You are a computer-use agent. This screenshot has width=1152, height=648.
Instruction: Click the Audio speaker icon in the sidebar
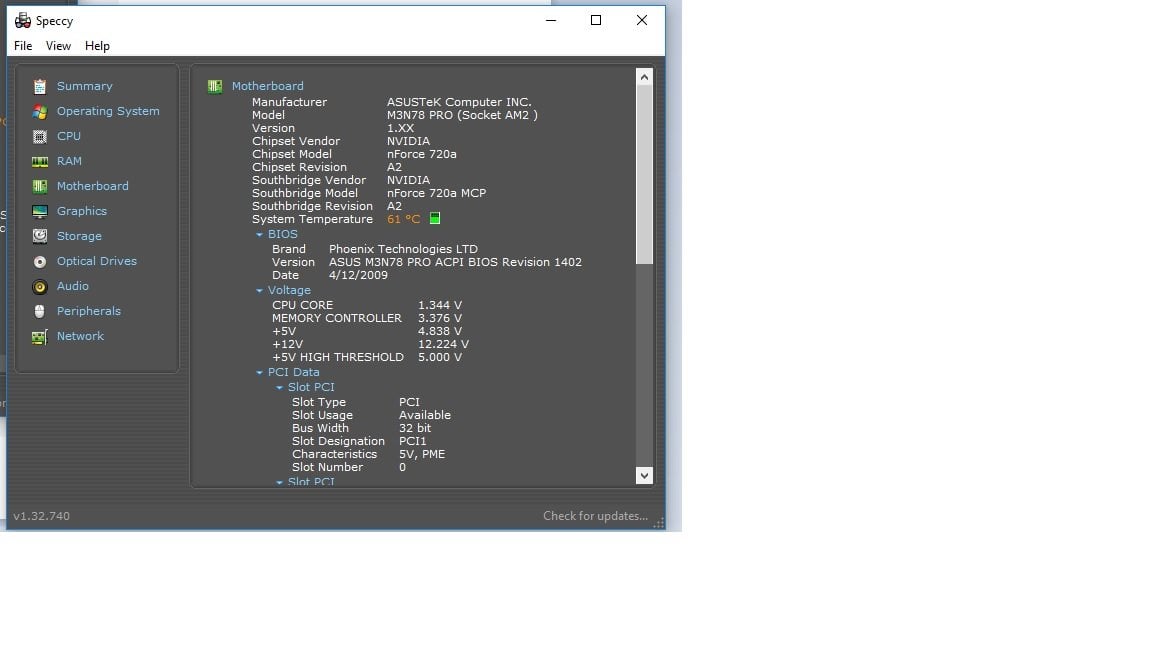(x=40, y=287)
